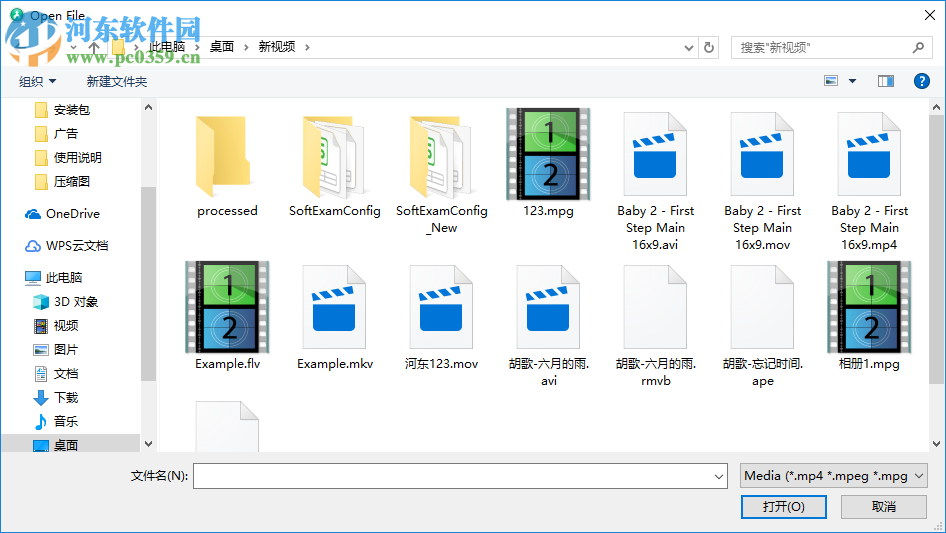This screenshot has width=946, height=533.
Task: Select the 河东123.mov file icon
Action: pyautogui.click(x=441, y=307)
